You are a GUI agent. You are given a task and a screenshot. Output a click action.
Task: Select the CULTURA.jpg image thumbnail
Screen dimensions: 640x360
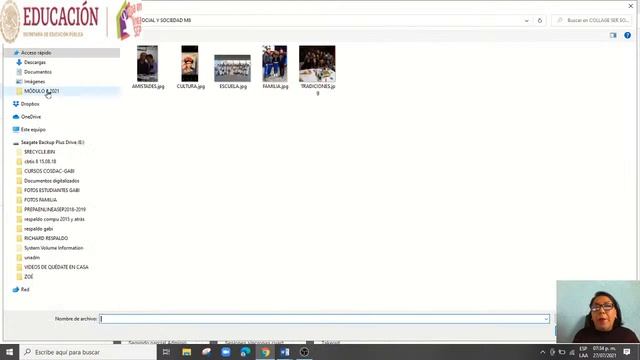point(190,64)
